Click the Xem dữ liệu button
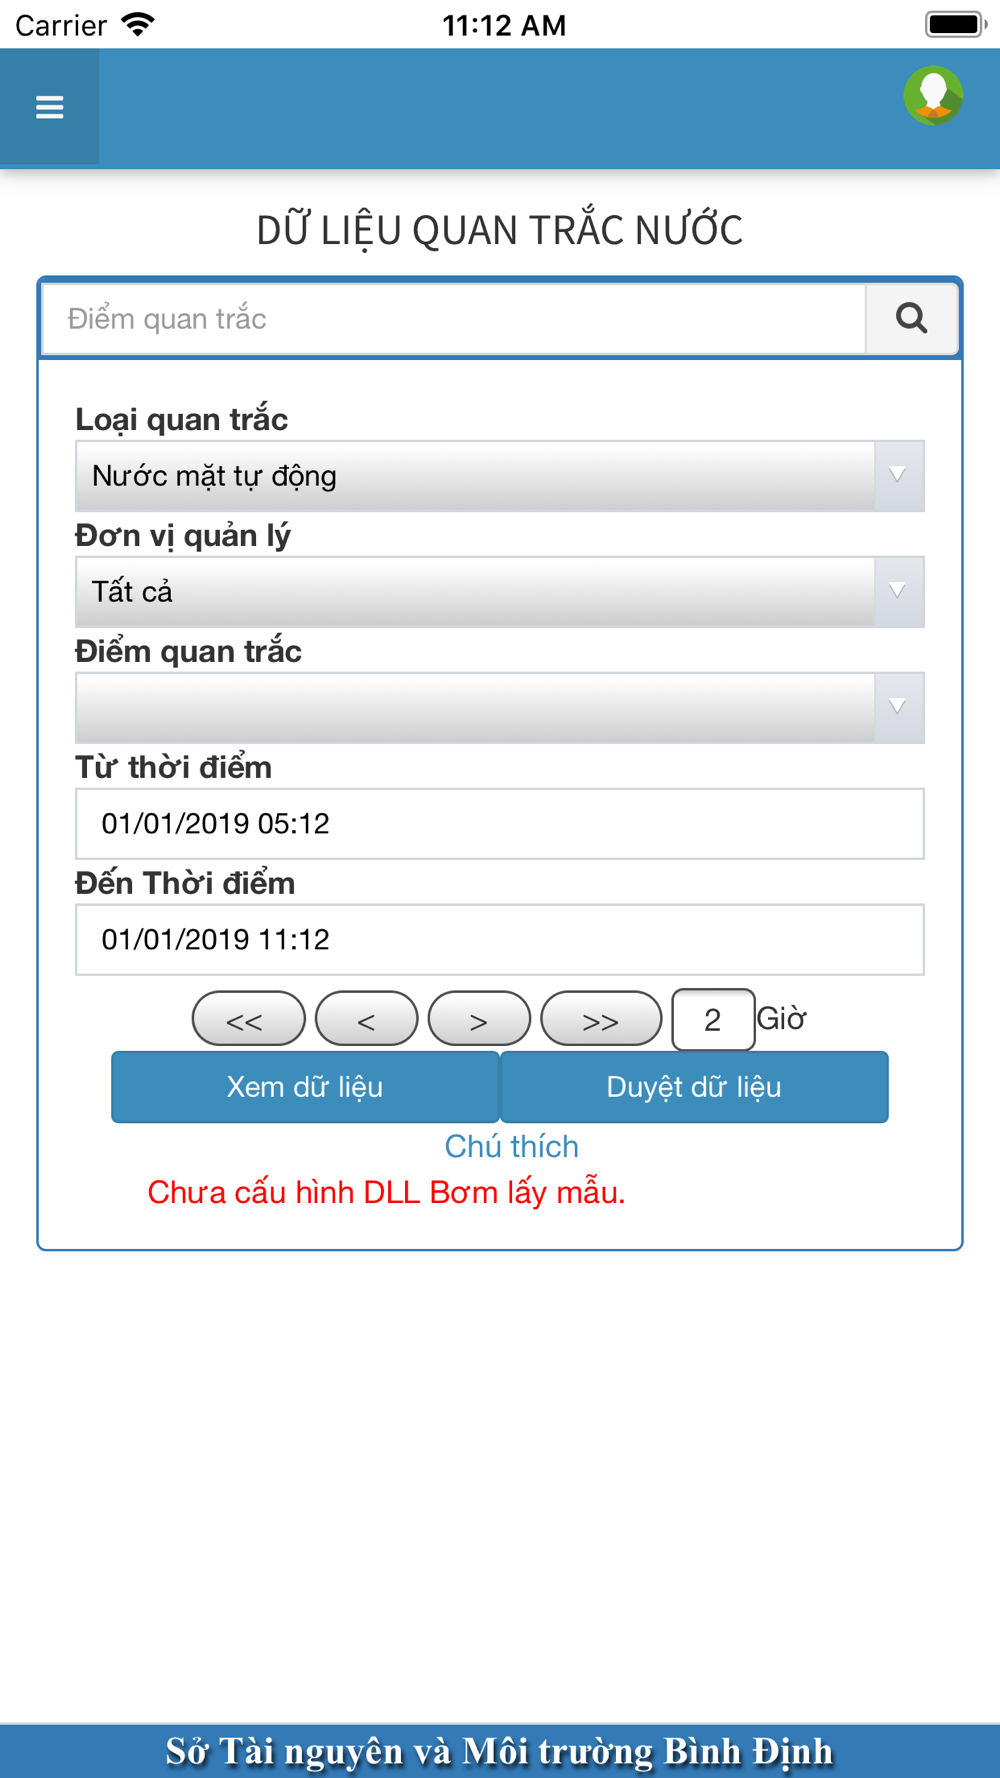The height and width of the screenshot is (1778, 1000). coord(305,1087)
